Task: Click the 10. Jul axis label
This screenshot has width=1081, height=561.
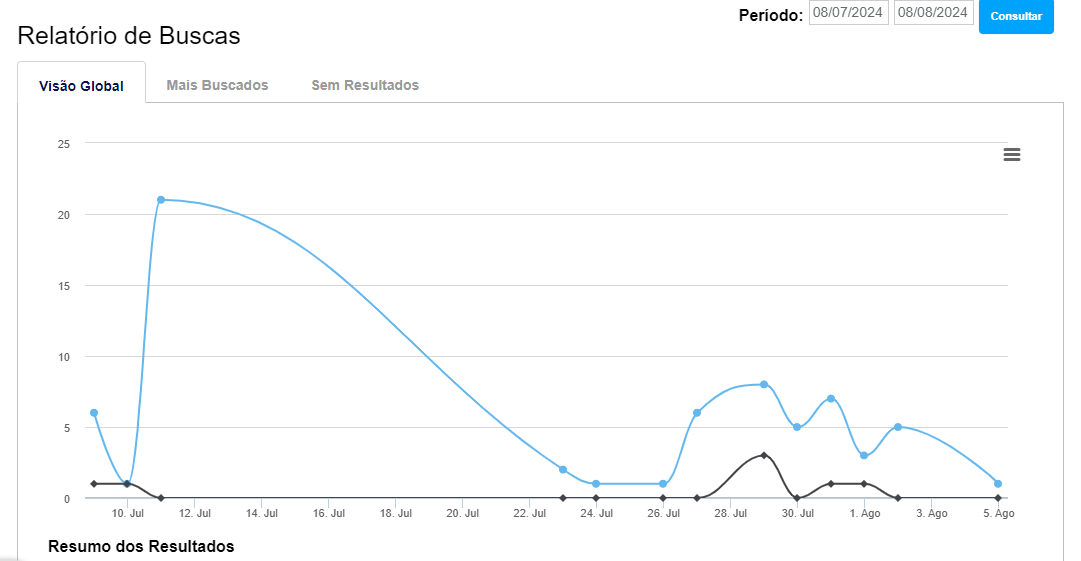Action: (x=128, y=514)
